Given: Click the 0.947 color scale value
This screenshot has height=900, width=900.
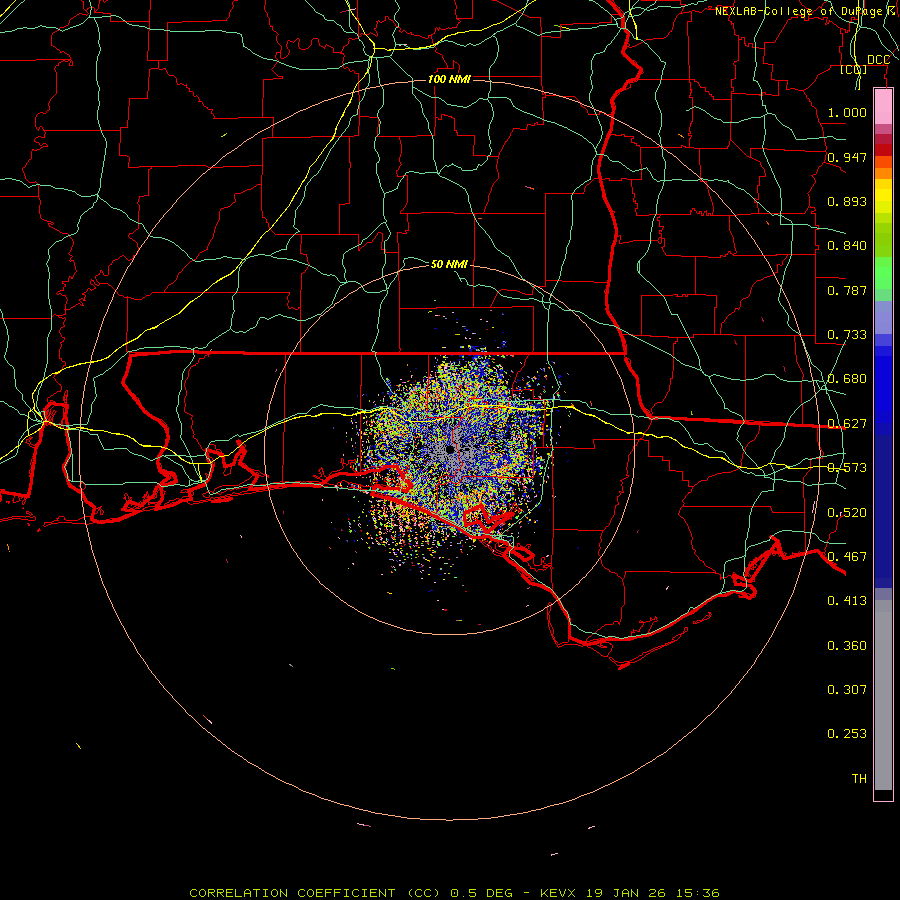Looking at the screenshot, I should pyautogui.click(x=847, y=157).
